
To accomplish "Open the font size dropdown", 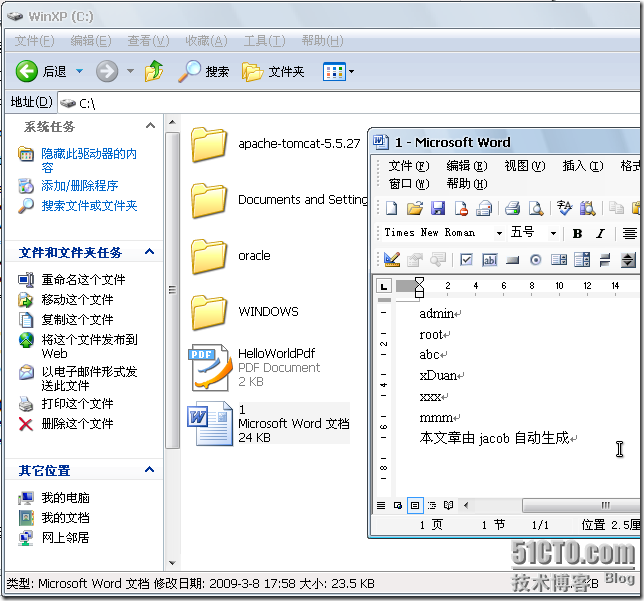I will (553, 233).
